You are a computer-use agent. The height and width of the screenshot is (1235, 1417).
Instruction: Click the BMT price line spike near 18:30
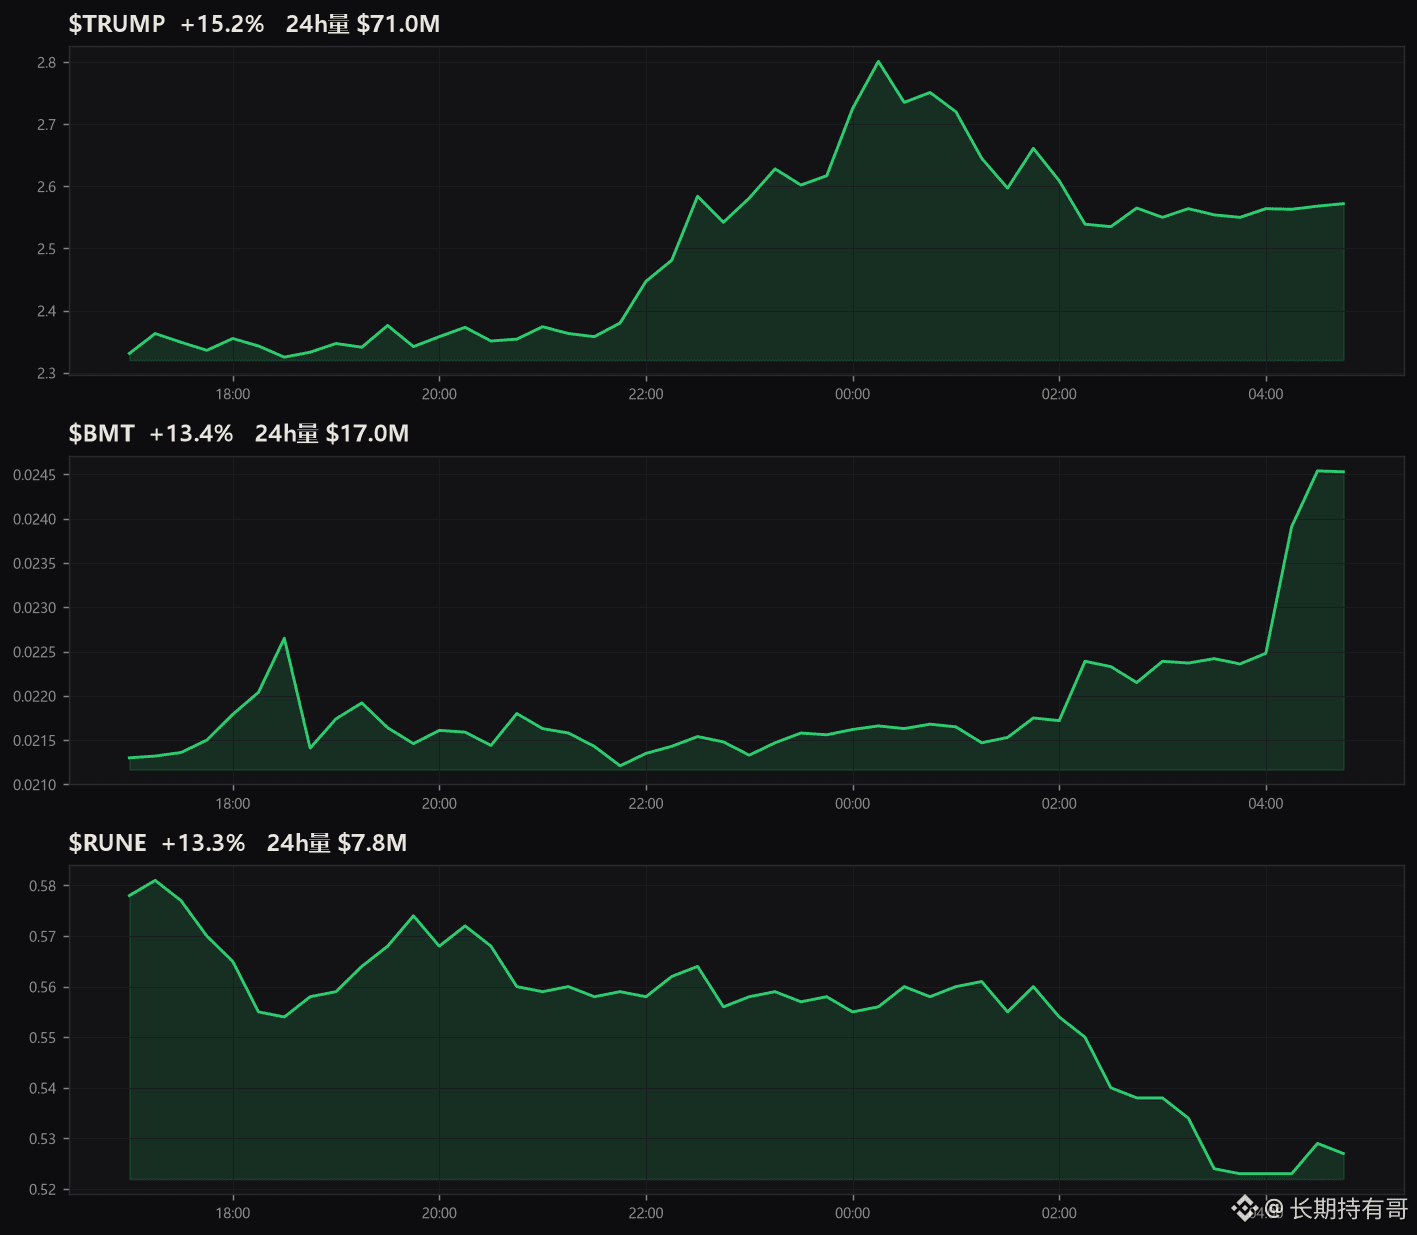[x=284, y=638]
